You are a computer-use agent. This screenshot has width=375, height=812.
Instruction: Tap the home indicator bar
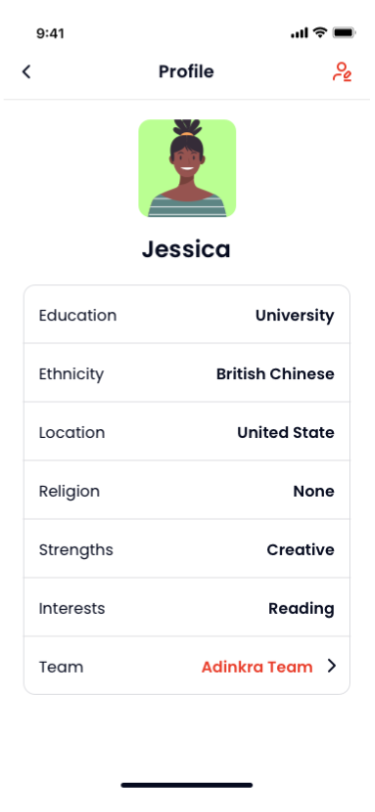pos(187,786)
